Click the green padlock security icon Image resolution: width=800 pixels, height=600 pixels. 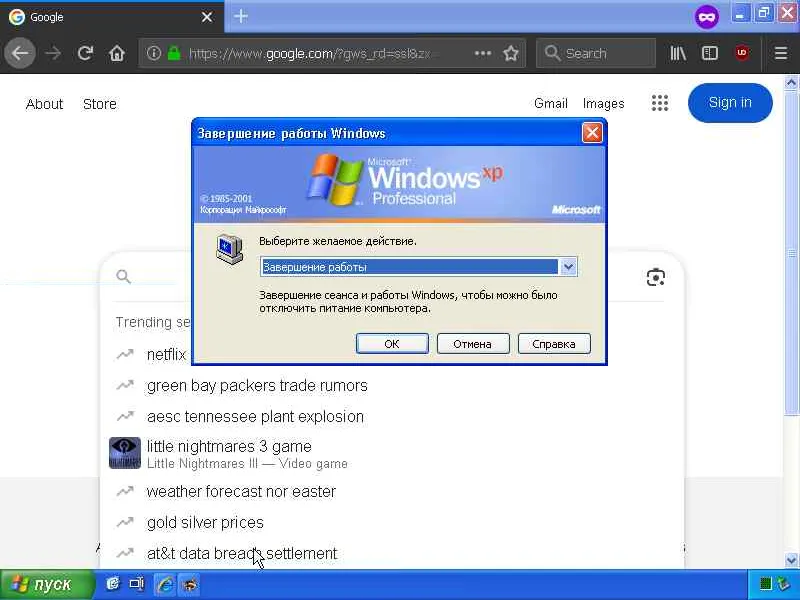click(x=174, y=53)
